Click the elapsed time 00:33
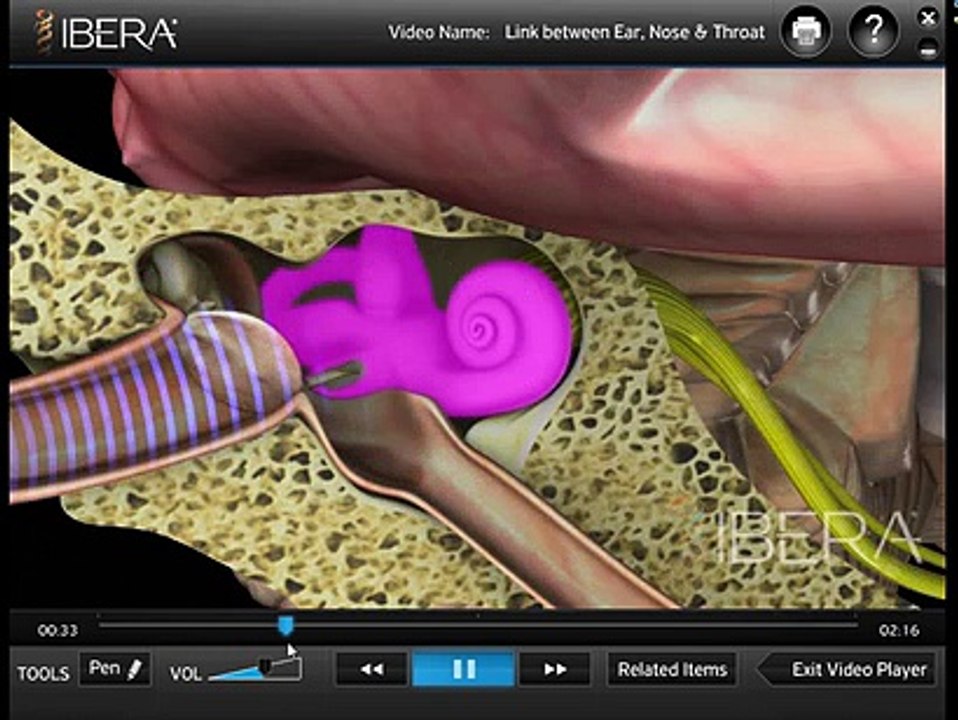Screen dimensions: 958x720 pyautogui.click(x=57, y=630)
